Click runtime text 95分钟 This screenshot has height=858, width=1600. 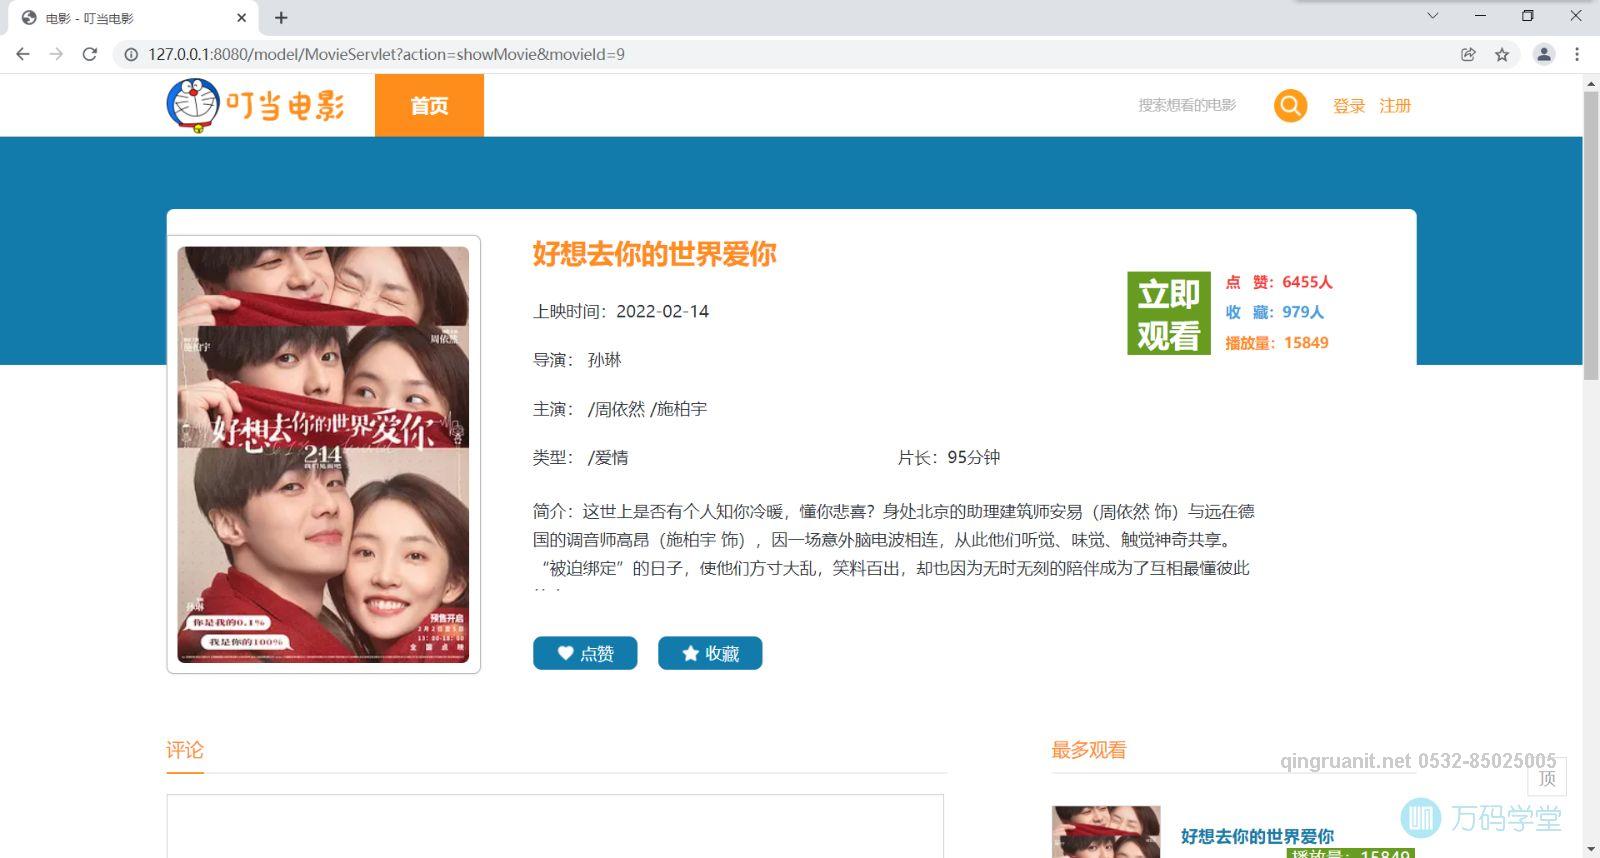[974, 457]
